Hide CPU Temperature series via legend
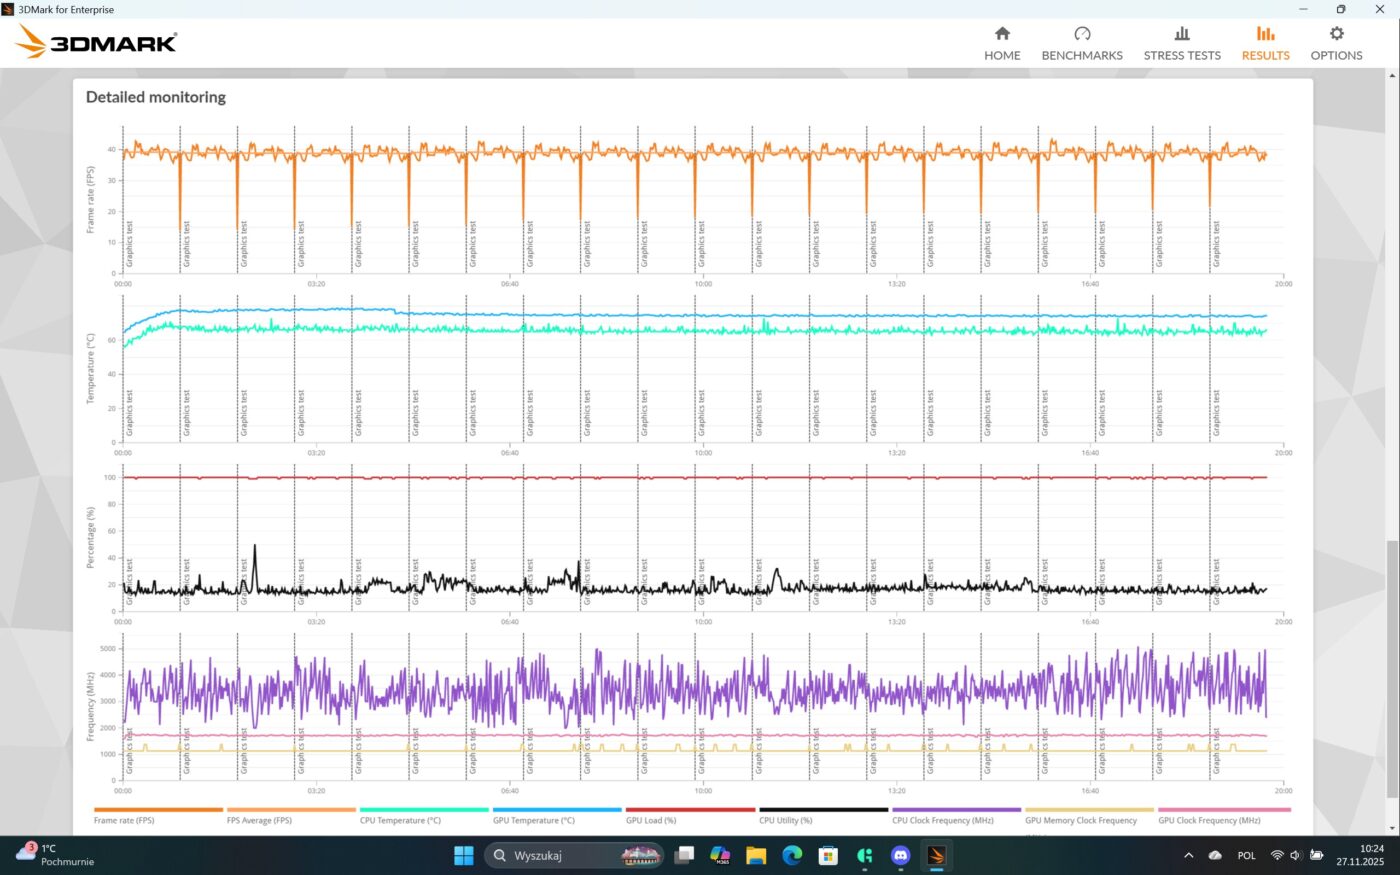 [x=400, y=820]
